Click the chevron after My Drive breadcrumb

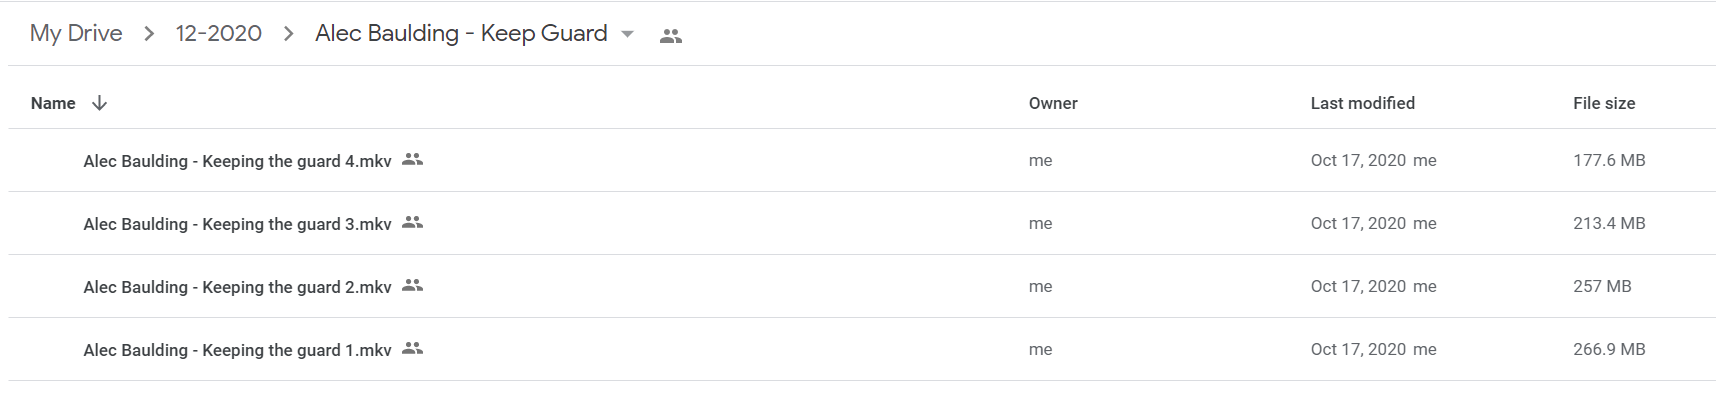tap(149, 34)
